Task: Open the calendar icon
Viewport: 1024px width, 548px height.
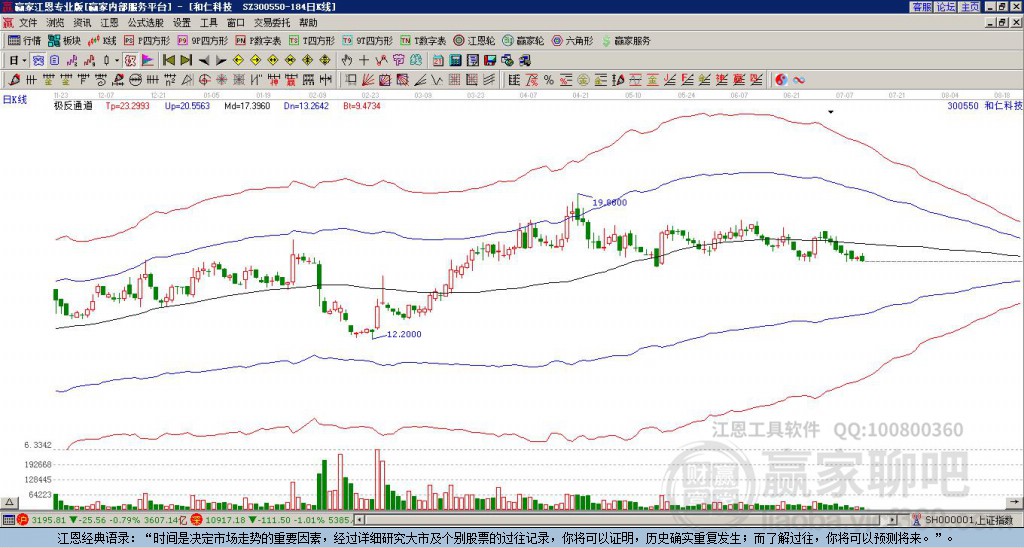Action: [438, 61]
